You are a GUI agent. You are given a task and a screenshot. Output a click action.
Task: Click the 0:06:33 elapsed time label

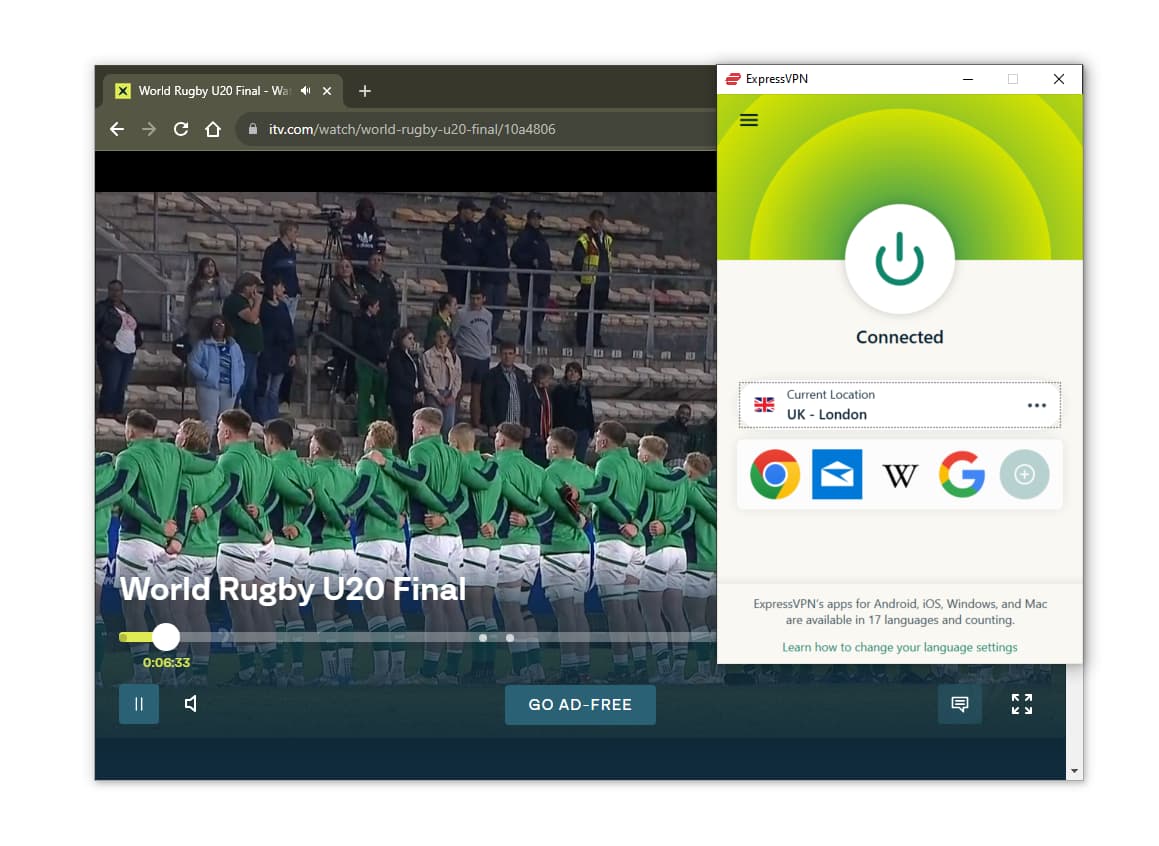pos(166,663)
